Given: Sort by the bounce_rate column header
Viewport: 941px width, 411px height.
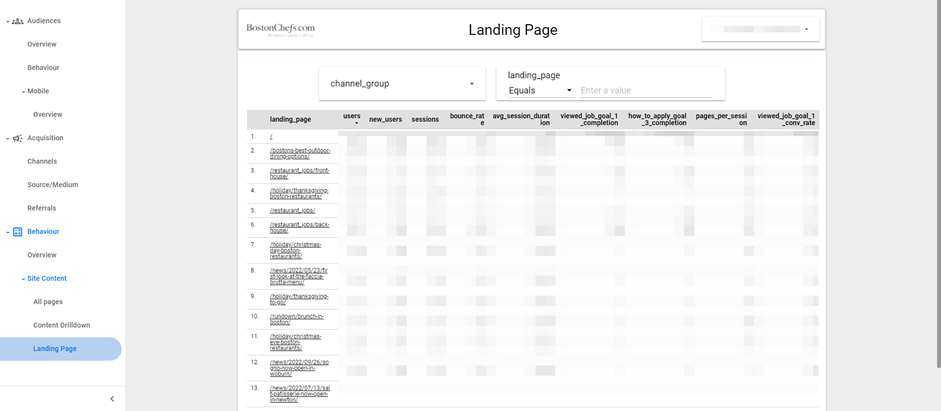Looking at the screenshot, I should pos(467,118).
